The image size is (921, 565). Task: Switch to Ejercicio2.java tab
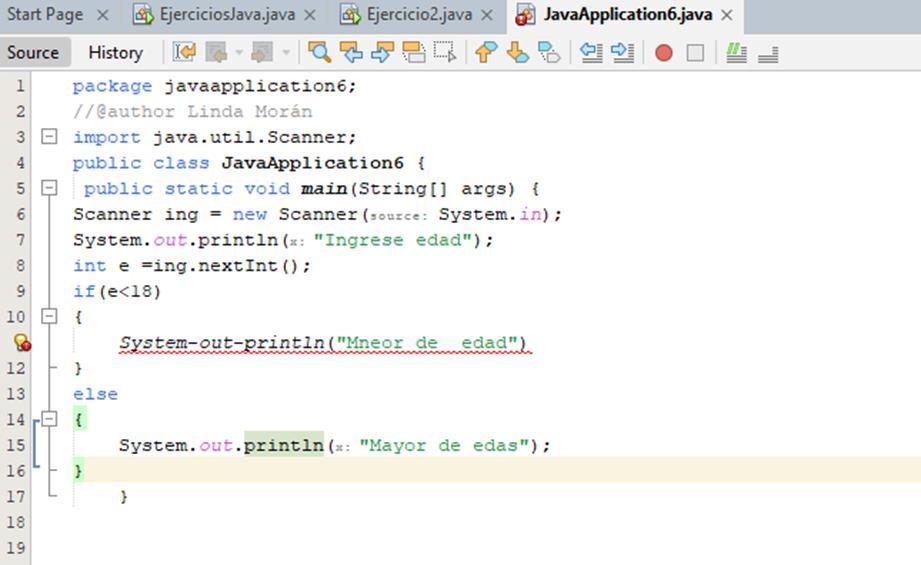click(419, 14)
